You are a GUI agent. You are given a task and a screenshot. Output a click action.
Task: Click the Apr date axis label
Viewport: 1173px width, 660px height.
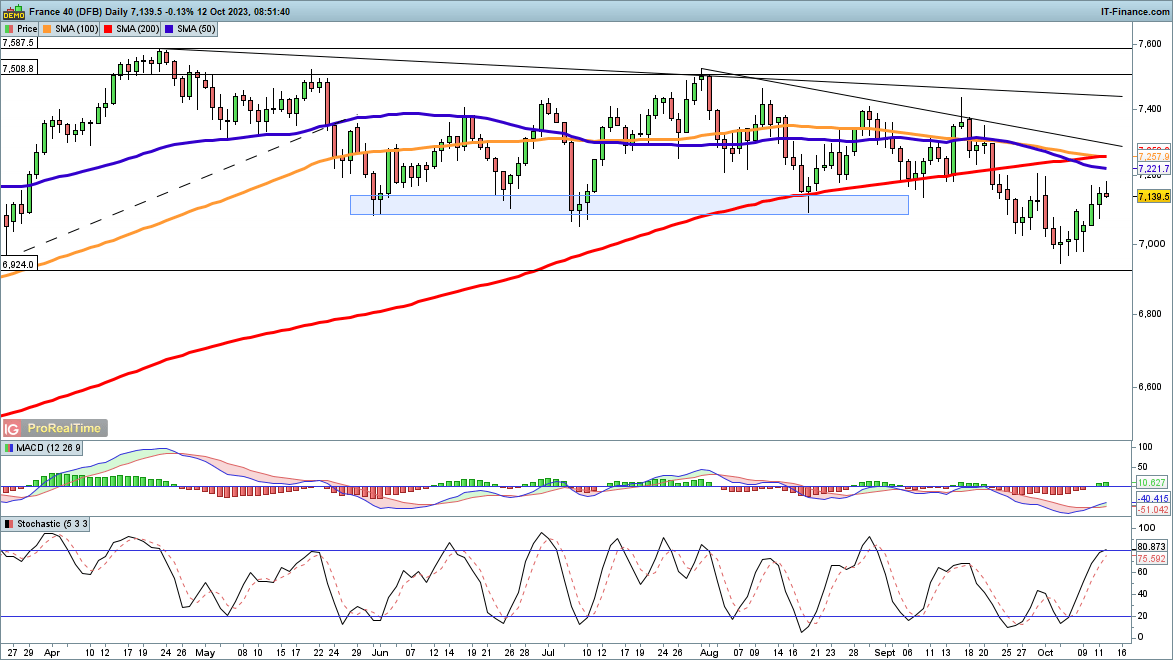point(52,653)
